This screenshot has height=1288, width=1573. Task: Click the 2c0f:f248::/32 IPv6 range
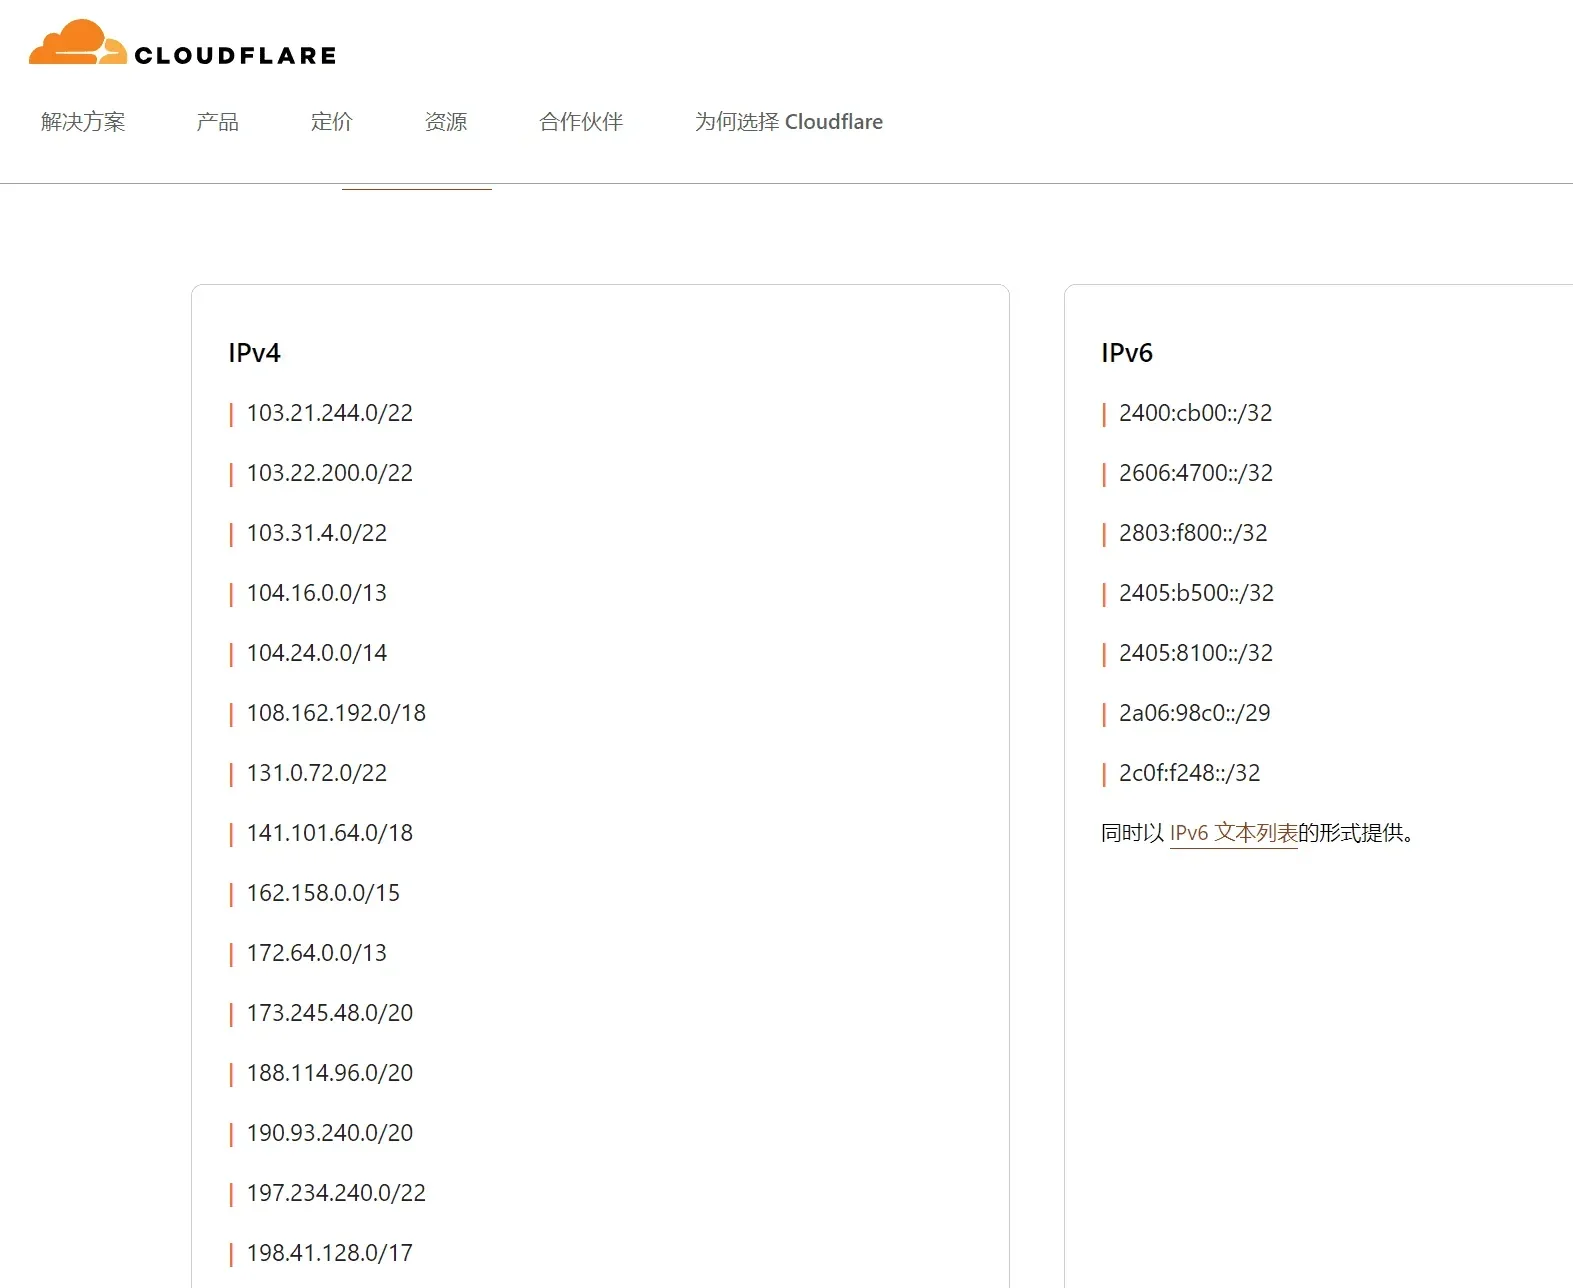tap(1189, 773)
